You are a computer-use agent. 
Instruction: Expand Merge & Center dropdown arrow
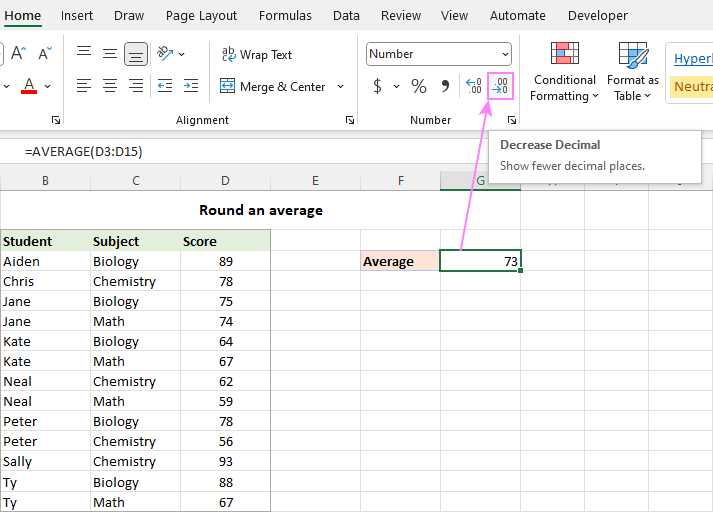pyautogui.click(x=341, y=86)
